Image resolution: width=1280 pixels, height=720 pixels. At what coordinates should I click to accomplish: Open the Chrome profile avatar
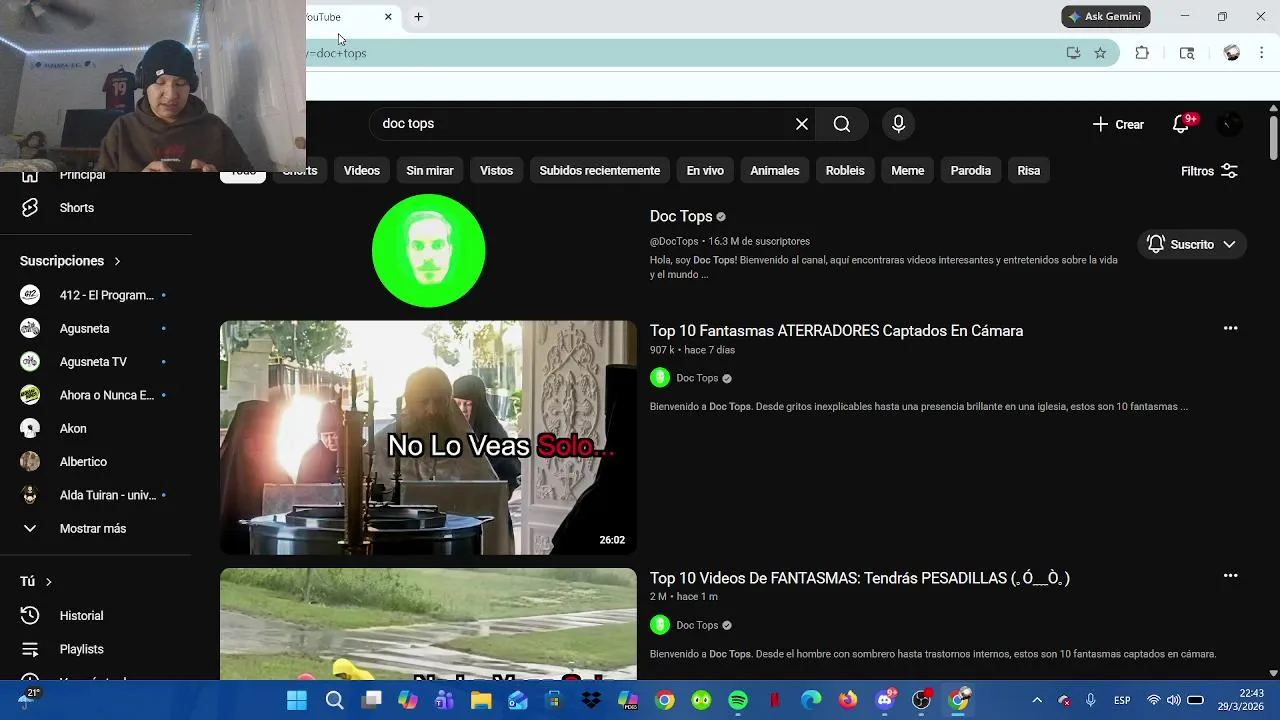point(1232,53)
